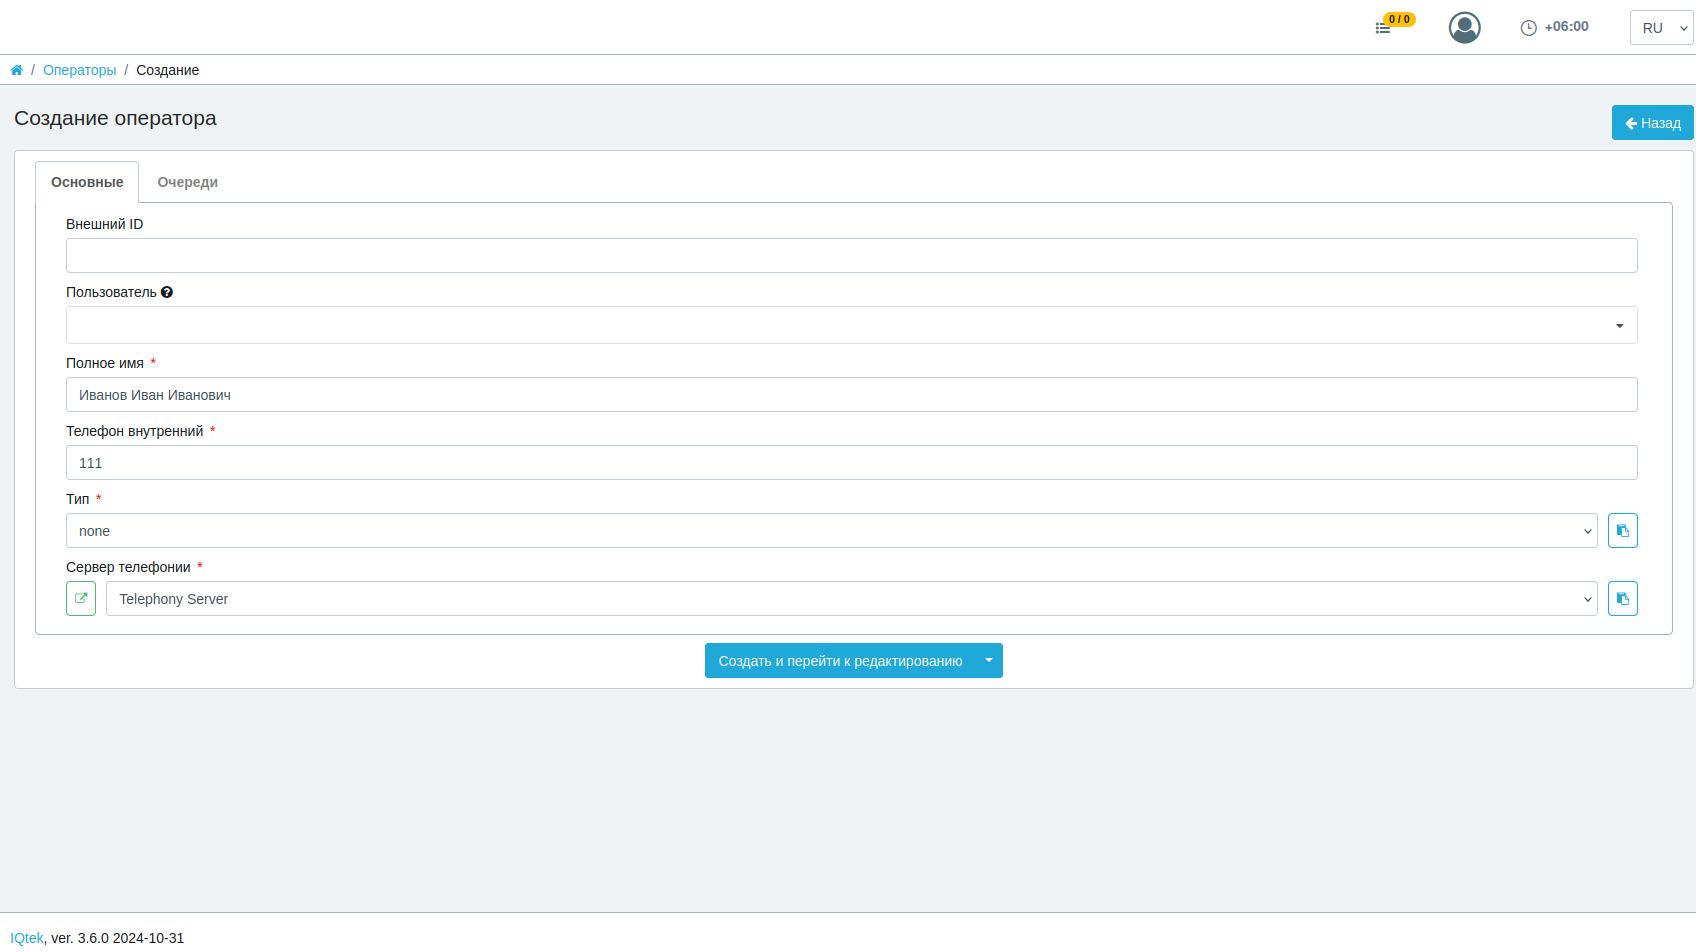This screenshot has width=1696, height=952.
Task: Switch to the Очереди tab
Action: click(188, 182)
